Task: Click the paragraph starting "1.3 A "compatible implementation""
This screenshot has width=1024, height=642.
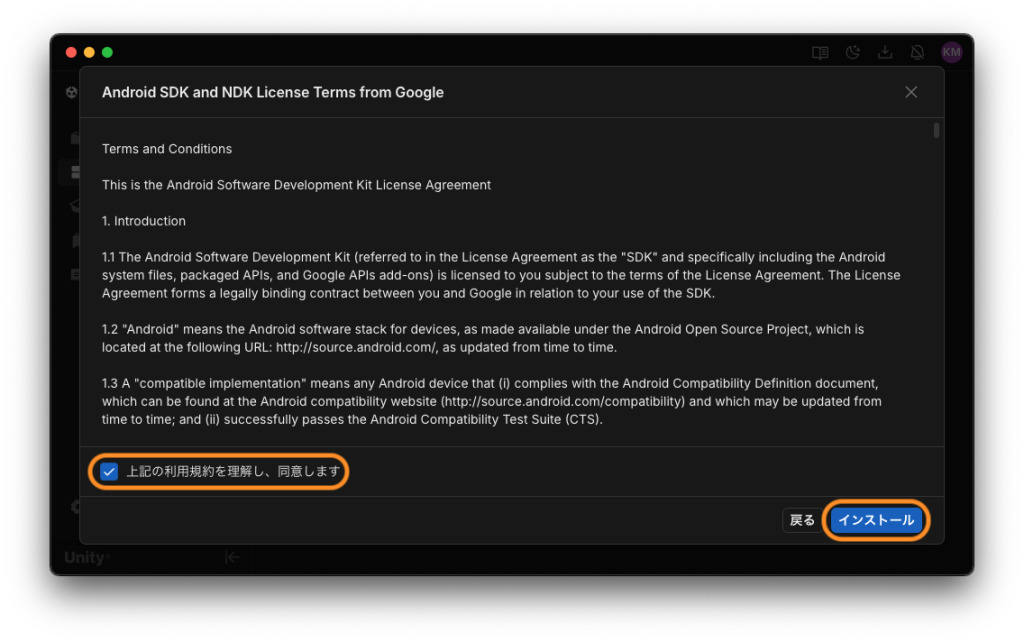Action: pos(492,401)
